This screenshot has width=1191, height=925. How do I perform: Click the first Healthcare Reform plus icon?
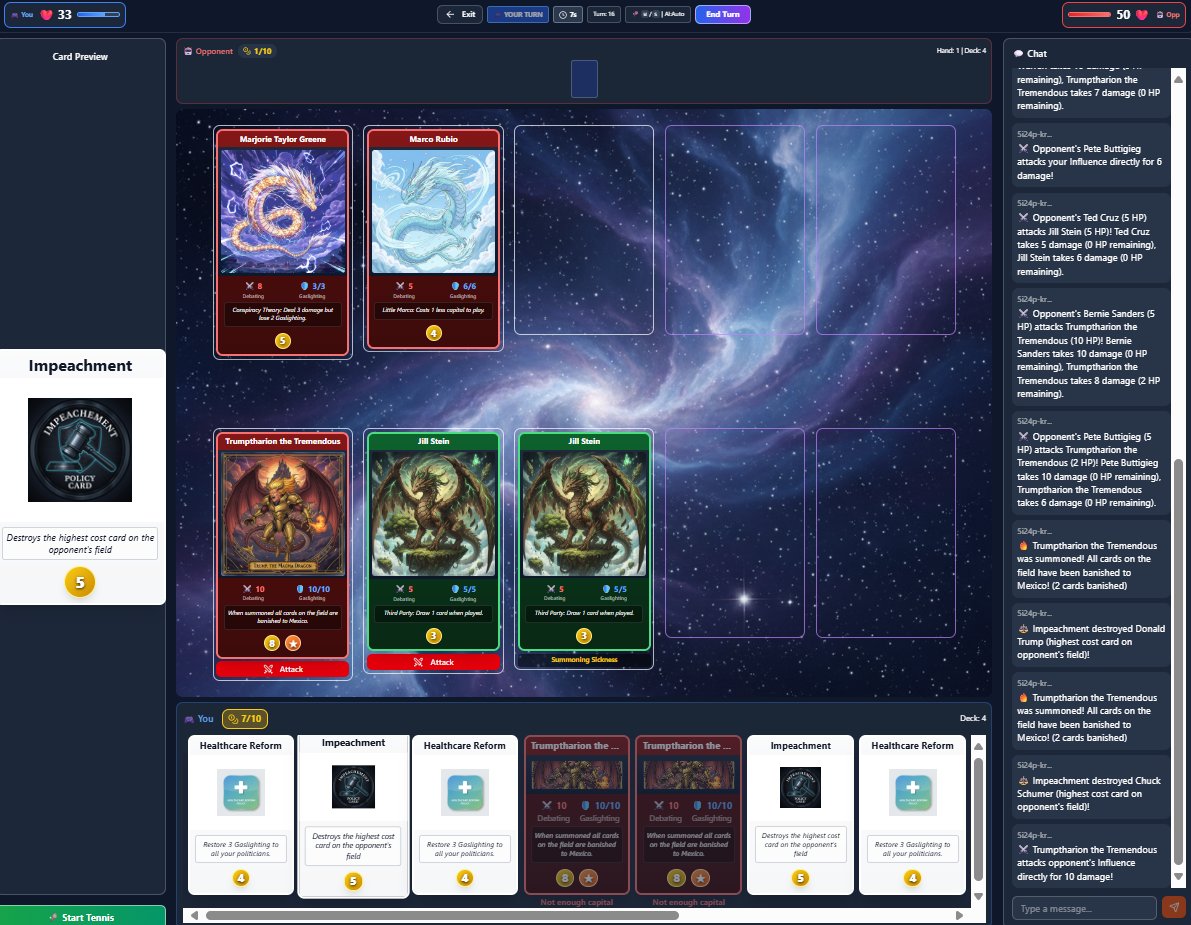pyautogui.click(x=241, y=792)
